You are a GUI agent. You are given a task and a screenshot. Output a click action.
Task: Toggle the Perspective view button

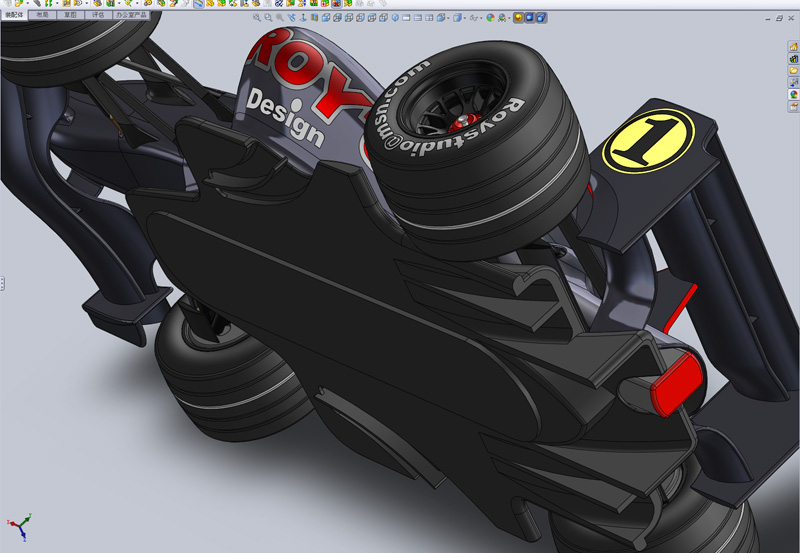click(x=541, y=18)
